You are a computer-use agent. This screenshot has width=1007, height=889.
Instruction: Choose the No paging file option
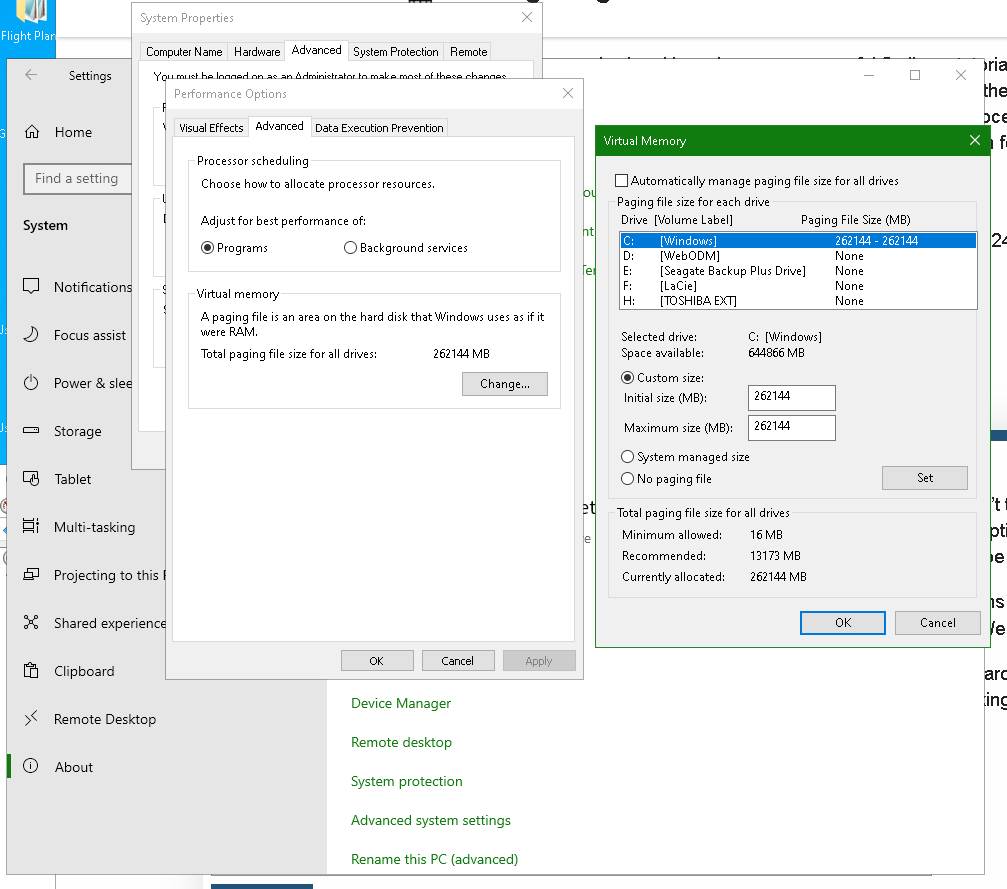click(x=628, y=479)
